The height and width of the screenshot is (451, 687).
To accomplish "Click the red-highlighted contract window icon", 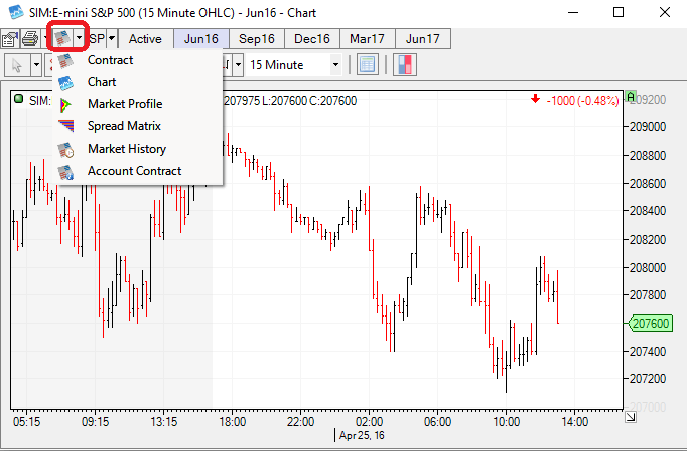I will 63,39.
